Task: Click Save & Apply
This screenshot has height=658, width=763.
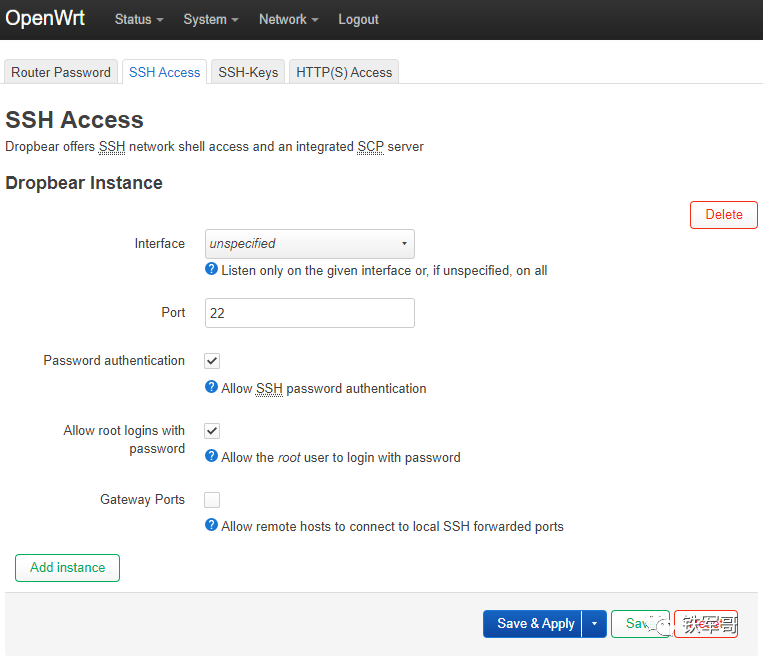Action: [x=533, y=624]
